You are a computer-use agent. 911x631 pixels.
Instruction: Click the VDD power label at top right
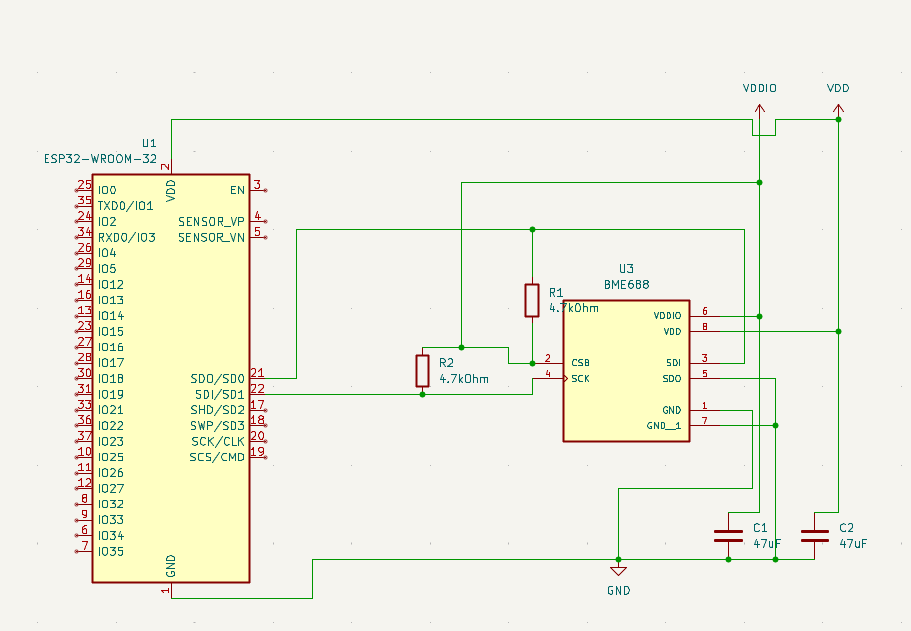(838, 88)
